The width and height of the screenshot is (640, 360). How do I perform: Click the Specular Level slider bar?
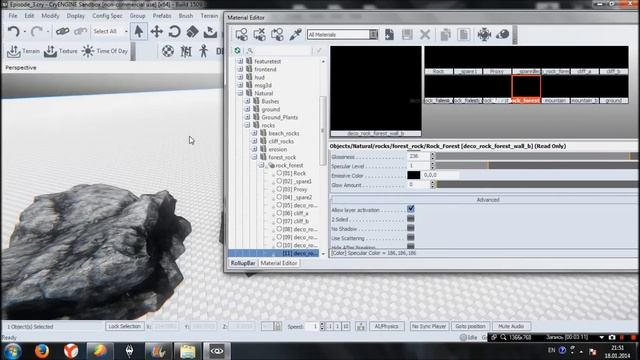click(537, 166)
